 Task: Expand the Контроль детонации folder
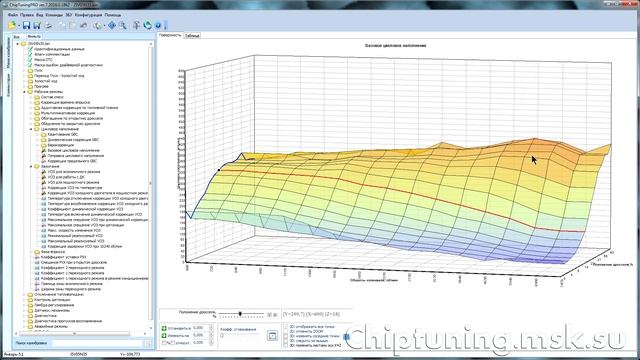pos(24,300)
